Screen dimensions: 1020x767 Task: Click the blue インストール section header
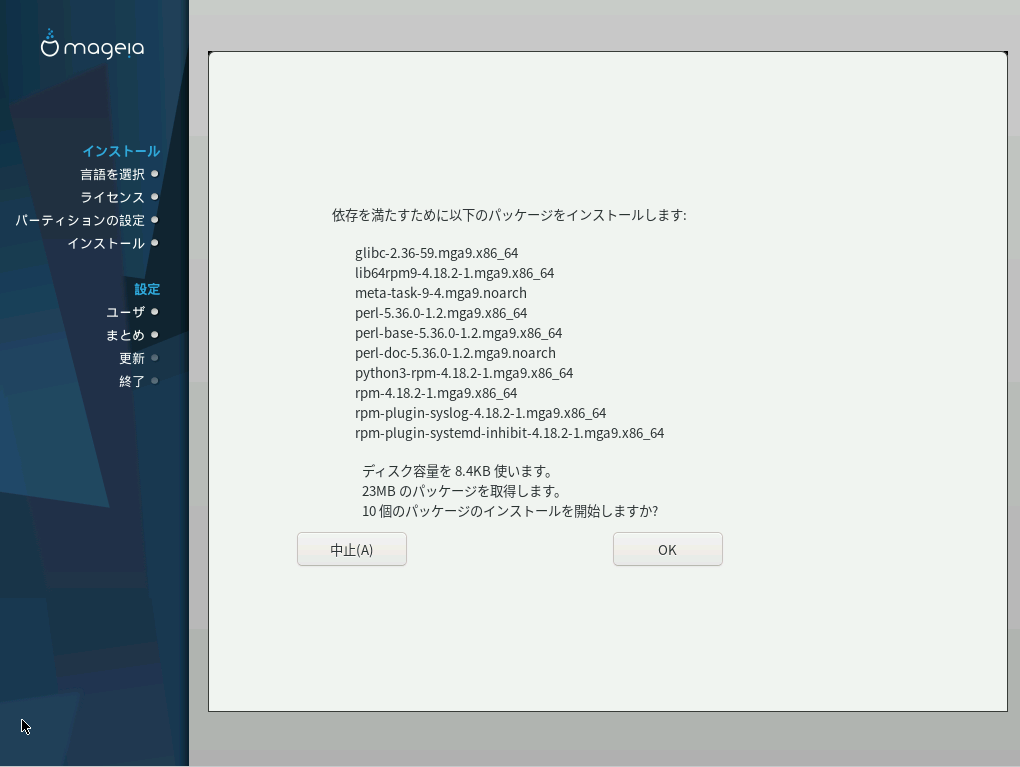[x=121, y=151]
